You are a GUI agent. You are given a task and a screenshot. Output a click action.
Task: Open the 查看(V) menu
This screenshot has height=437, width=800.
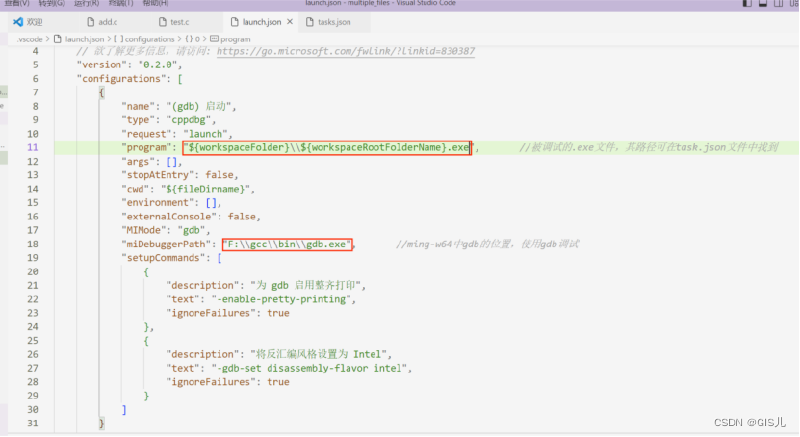tap(17, 3)
